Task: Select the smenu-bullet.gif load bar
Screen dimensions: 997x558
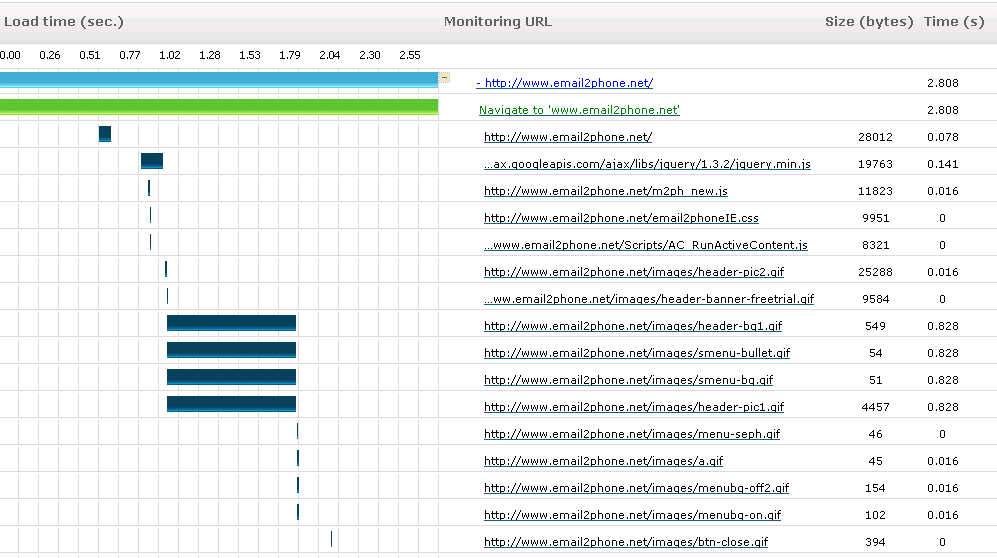Action: (x=231, y=350)
